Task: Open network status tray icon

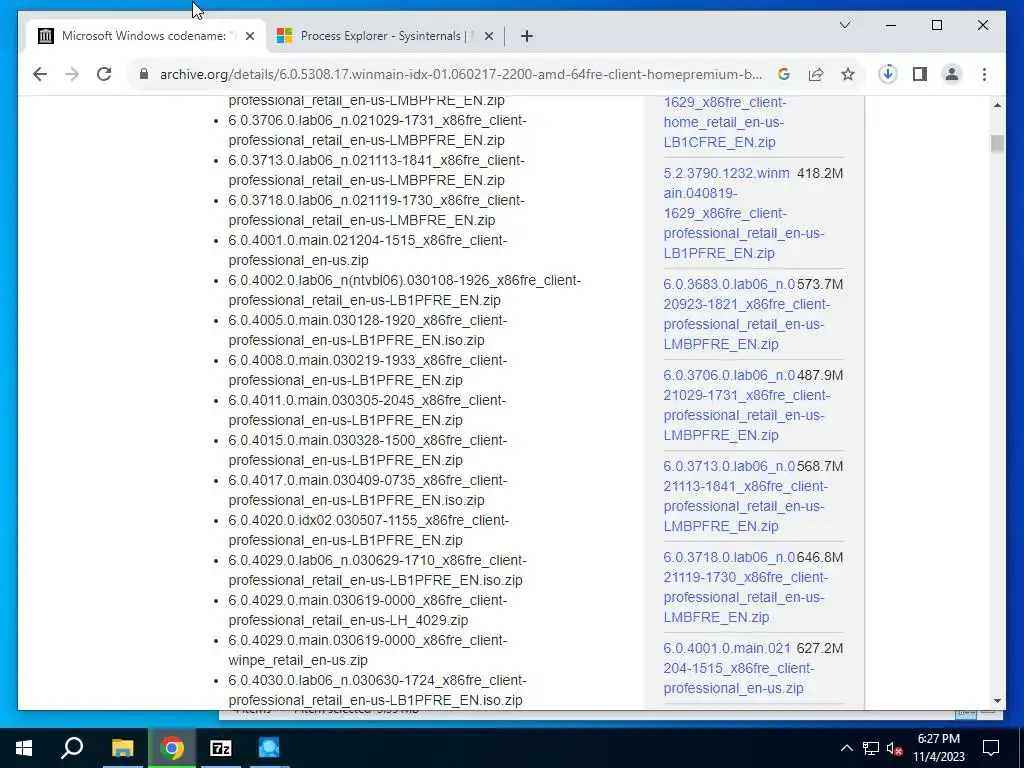Action: point(871,748)
